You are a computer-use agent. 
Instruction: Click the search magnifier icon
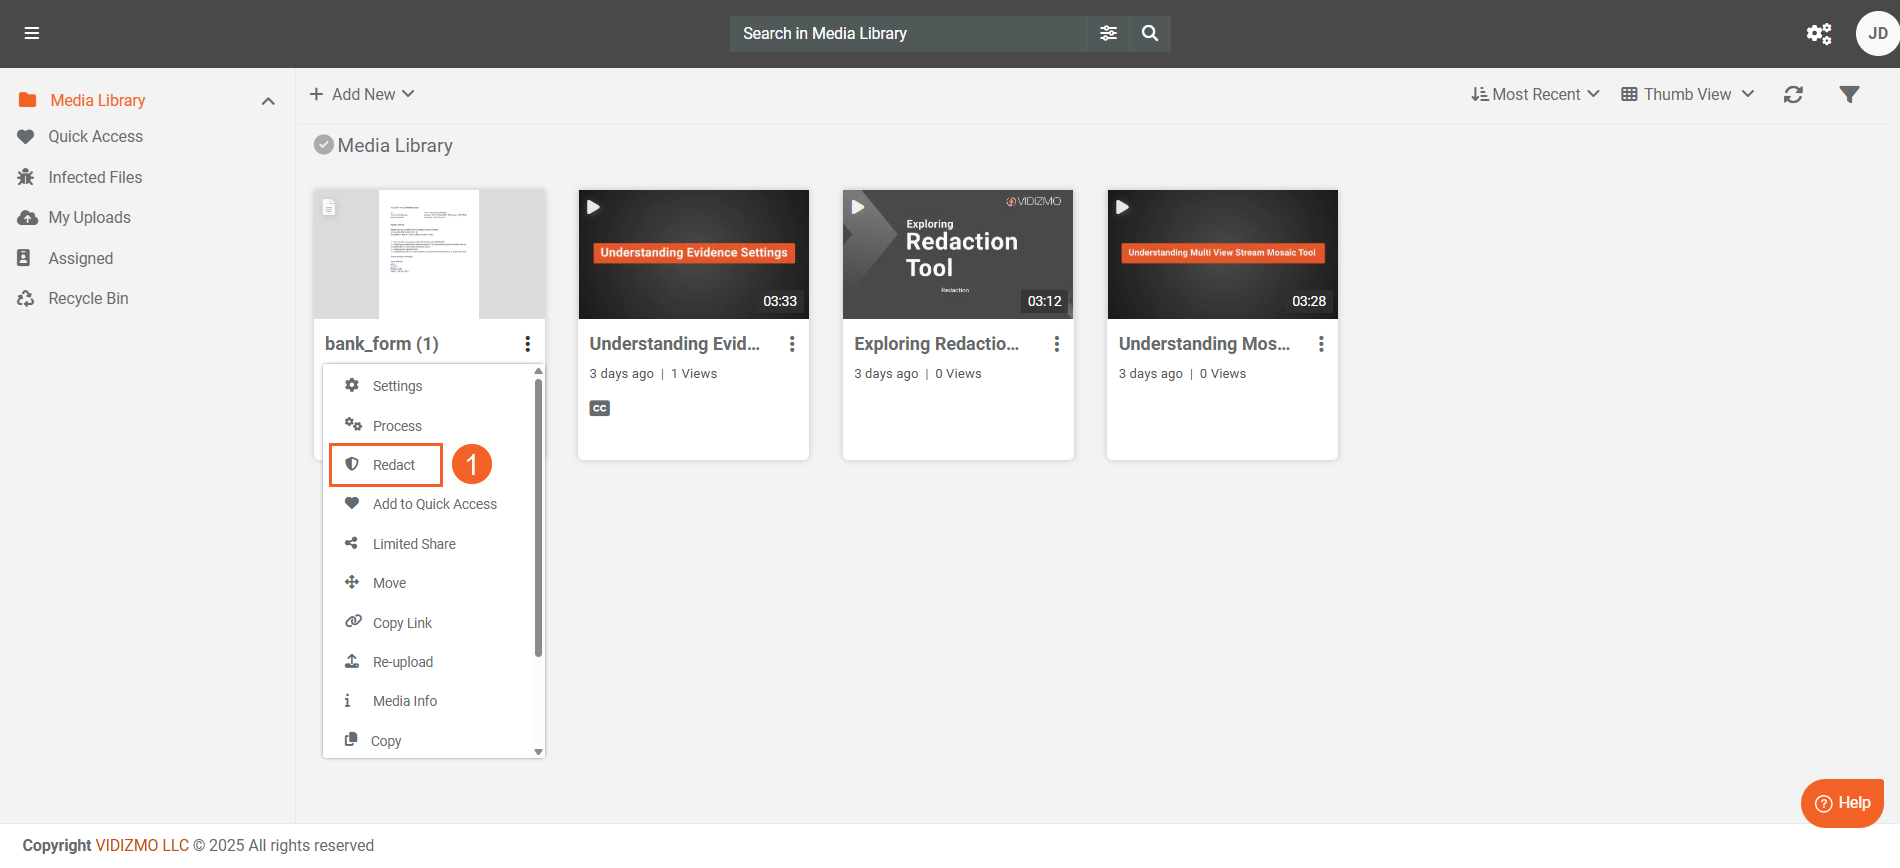pos(1150,33)
